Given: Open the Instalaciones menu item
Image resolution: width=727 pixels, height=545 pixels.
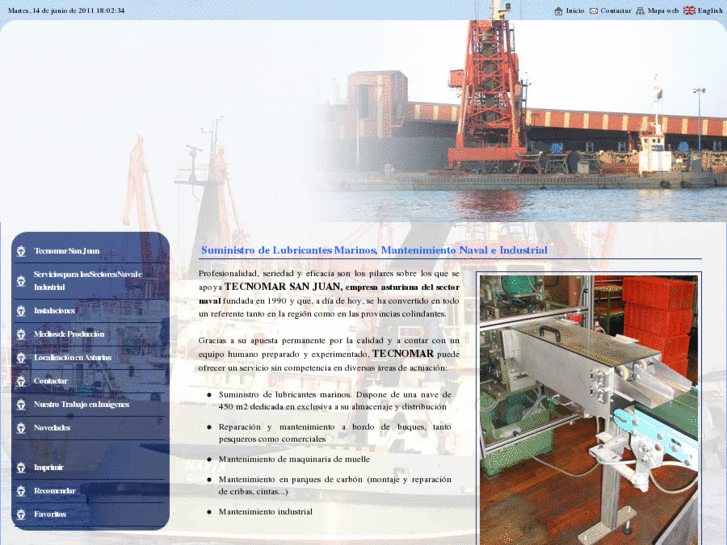Looking at the screenshot, I should [x=54, y=310].
